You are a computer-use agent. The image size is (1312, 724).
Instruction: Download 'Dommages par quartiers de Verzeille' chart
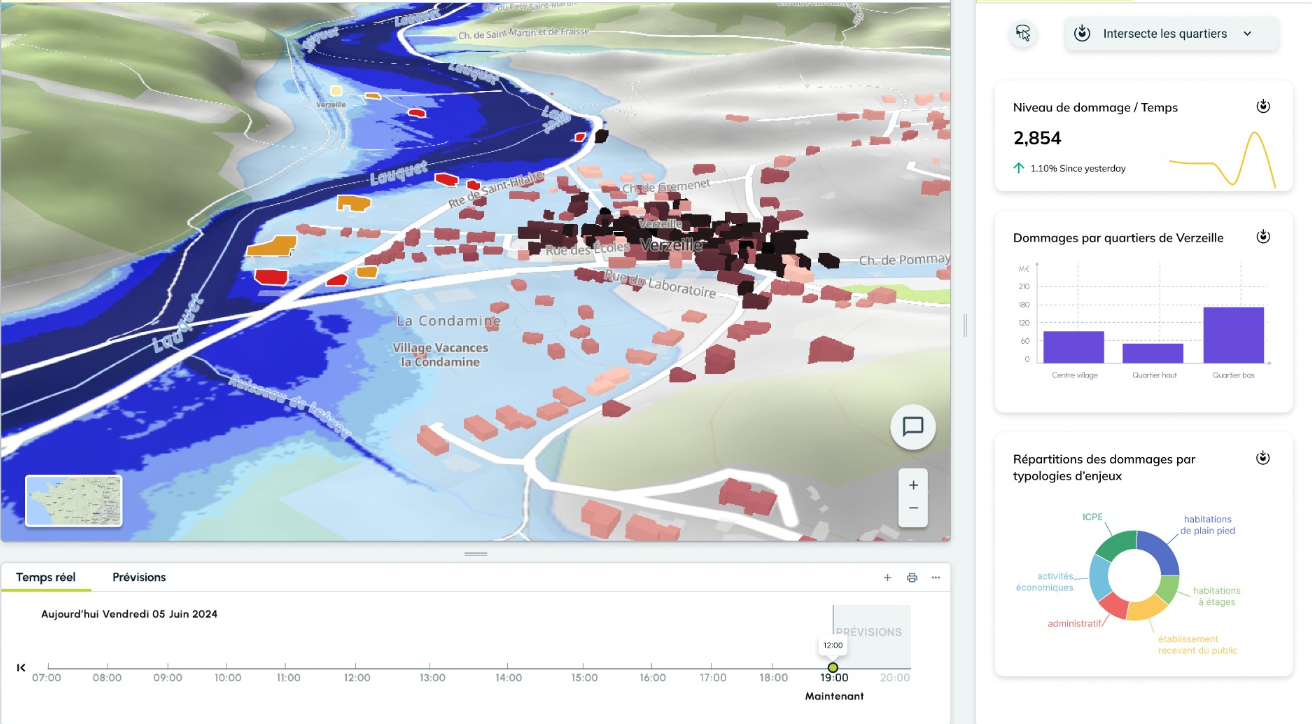click(x=1263, y=237)
